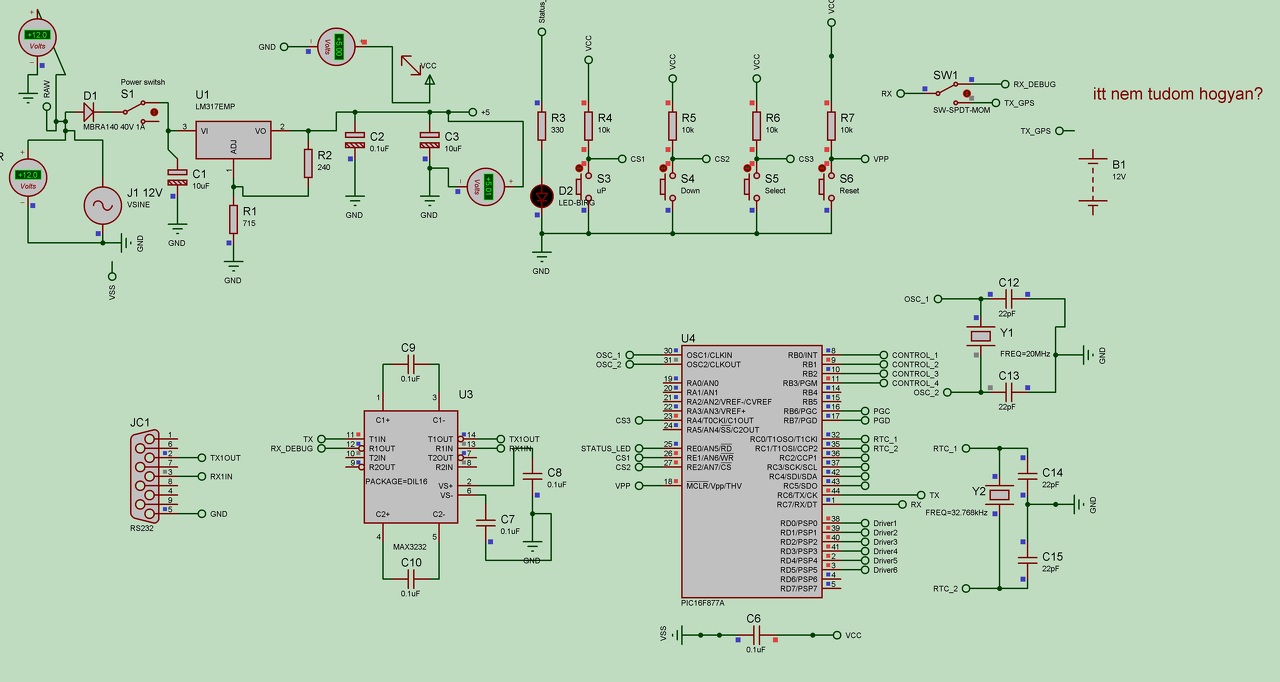Click resistor R2 240
The width and height of the screenshot is (1280, 682).
[x=308, y=163]
